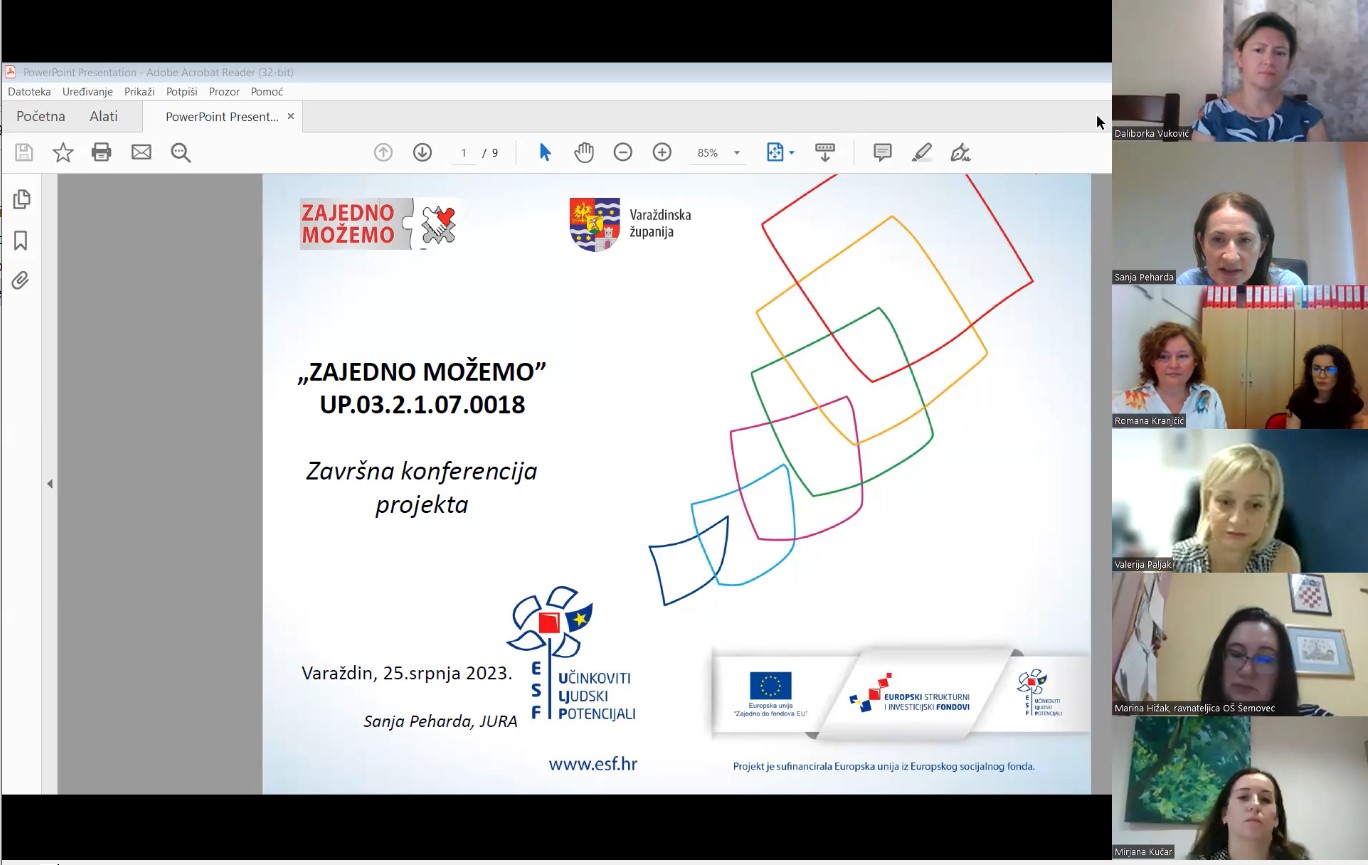Zoom in with the plus circle icon

(662, 153)
